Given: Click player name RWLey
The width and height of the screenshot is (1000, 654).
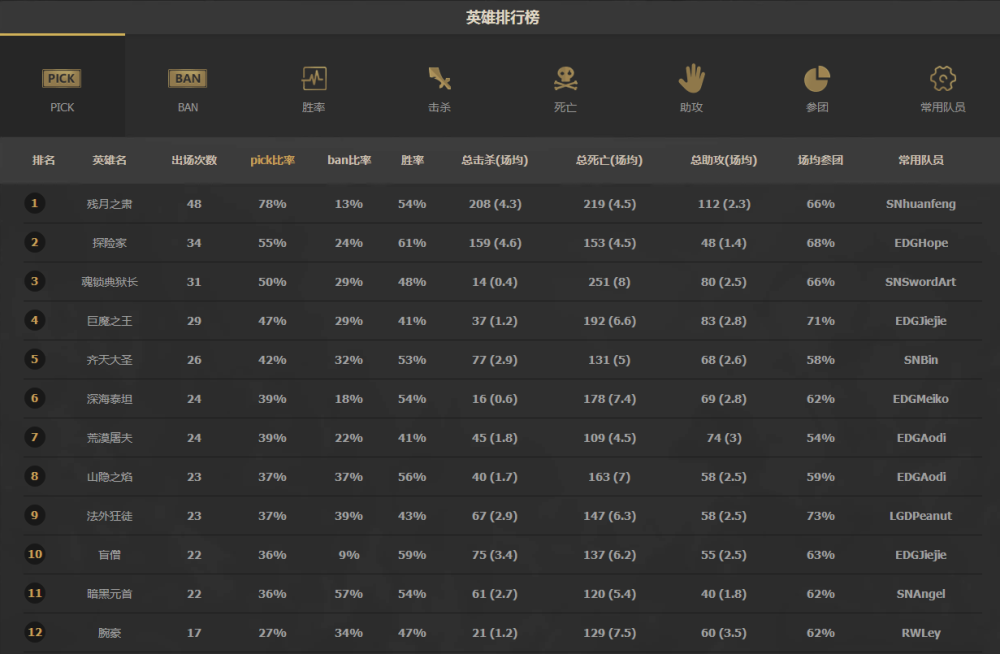Looking at the screenshot, I should (921, 633).
